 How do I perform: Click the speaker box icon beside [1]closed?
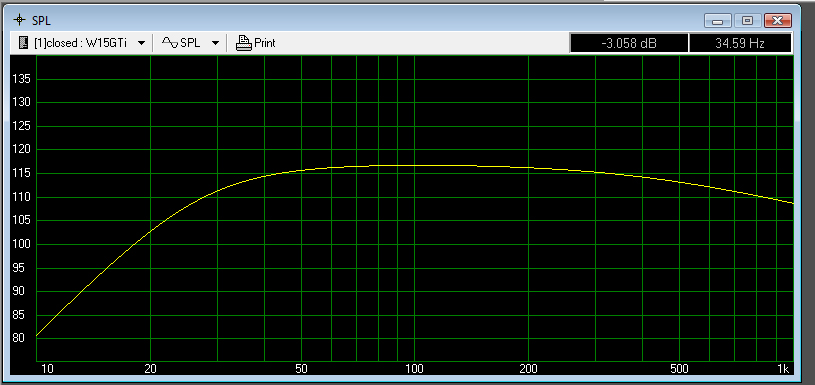pos(22,43)
